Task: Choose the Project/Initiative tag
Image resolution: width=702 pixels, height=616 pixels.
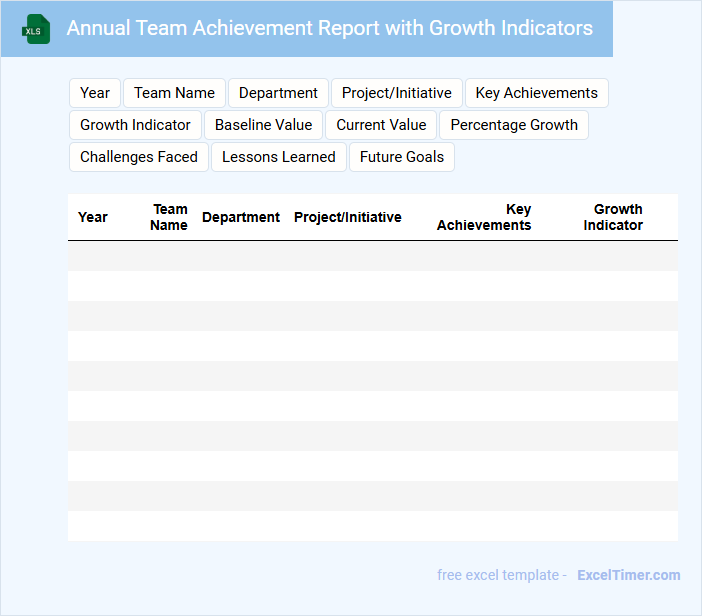Action: pyautogui.click(x=396, y=93)
